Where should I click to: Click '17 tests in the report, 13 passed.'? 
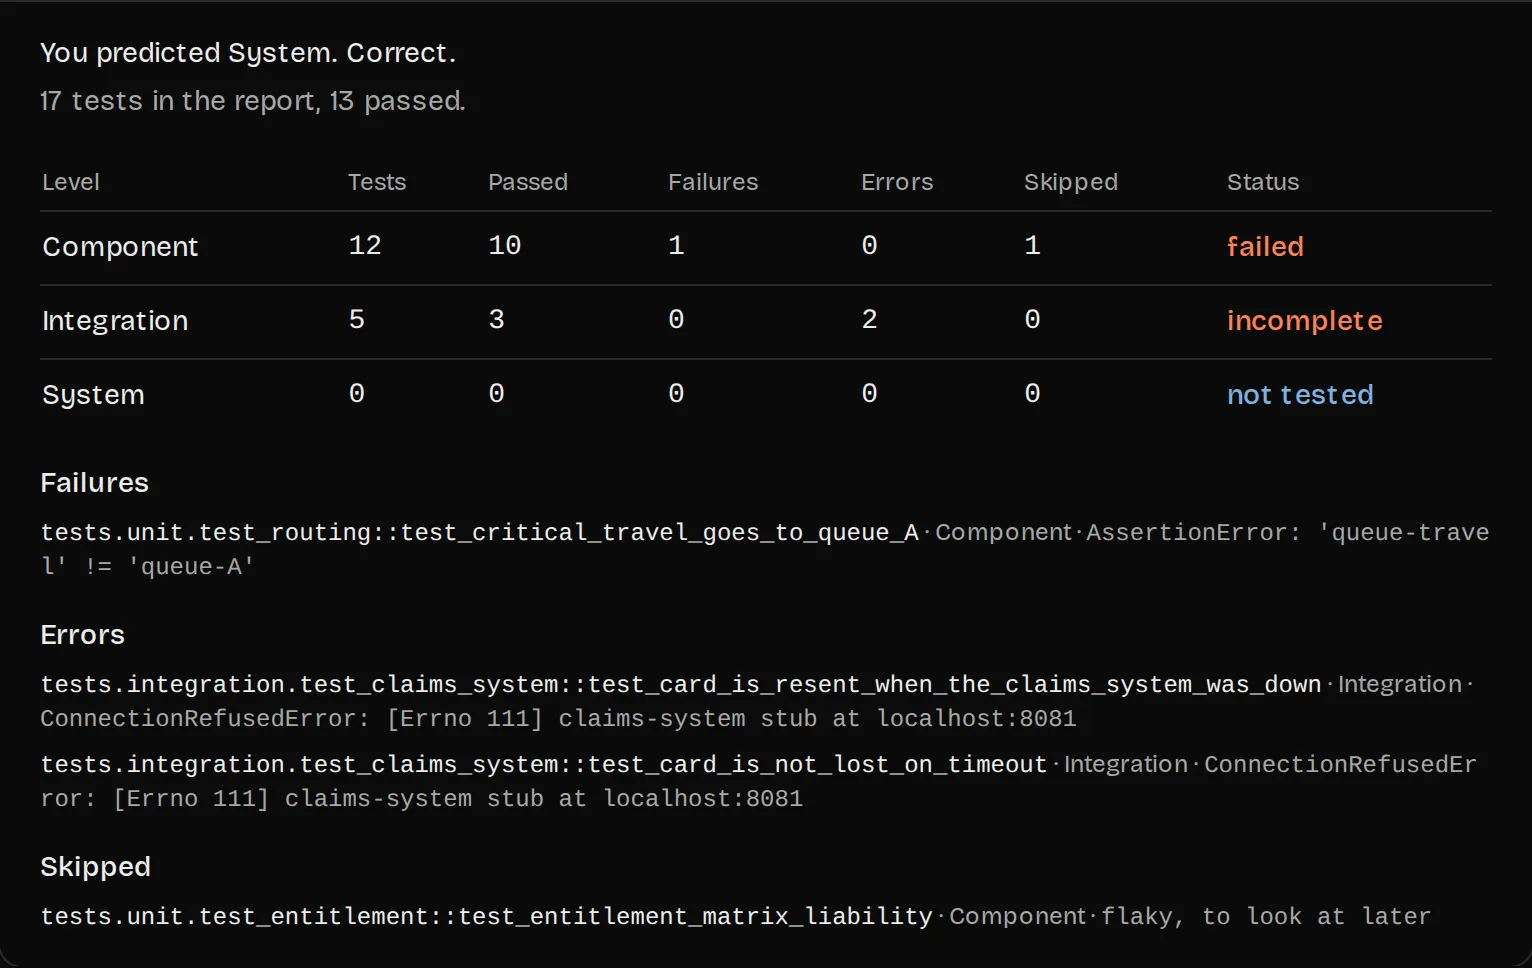[253, 101]
